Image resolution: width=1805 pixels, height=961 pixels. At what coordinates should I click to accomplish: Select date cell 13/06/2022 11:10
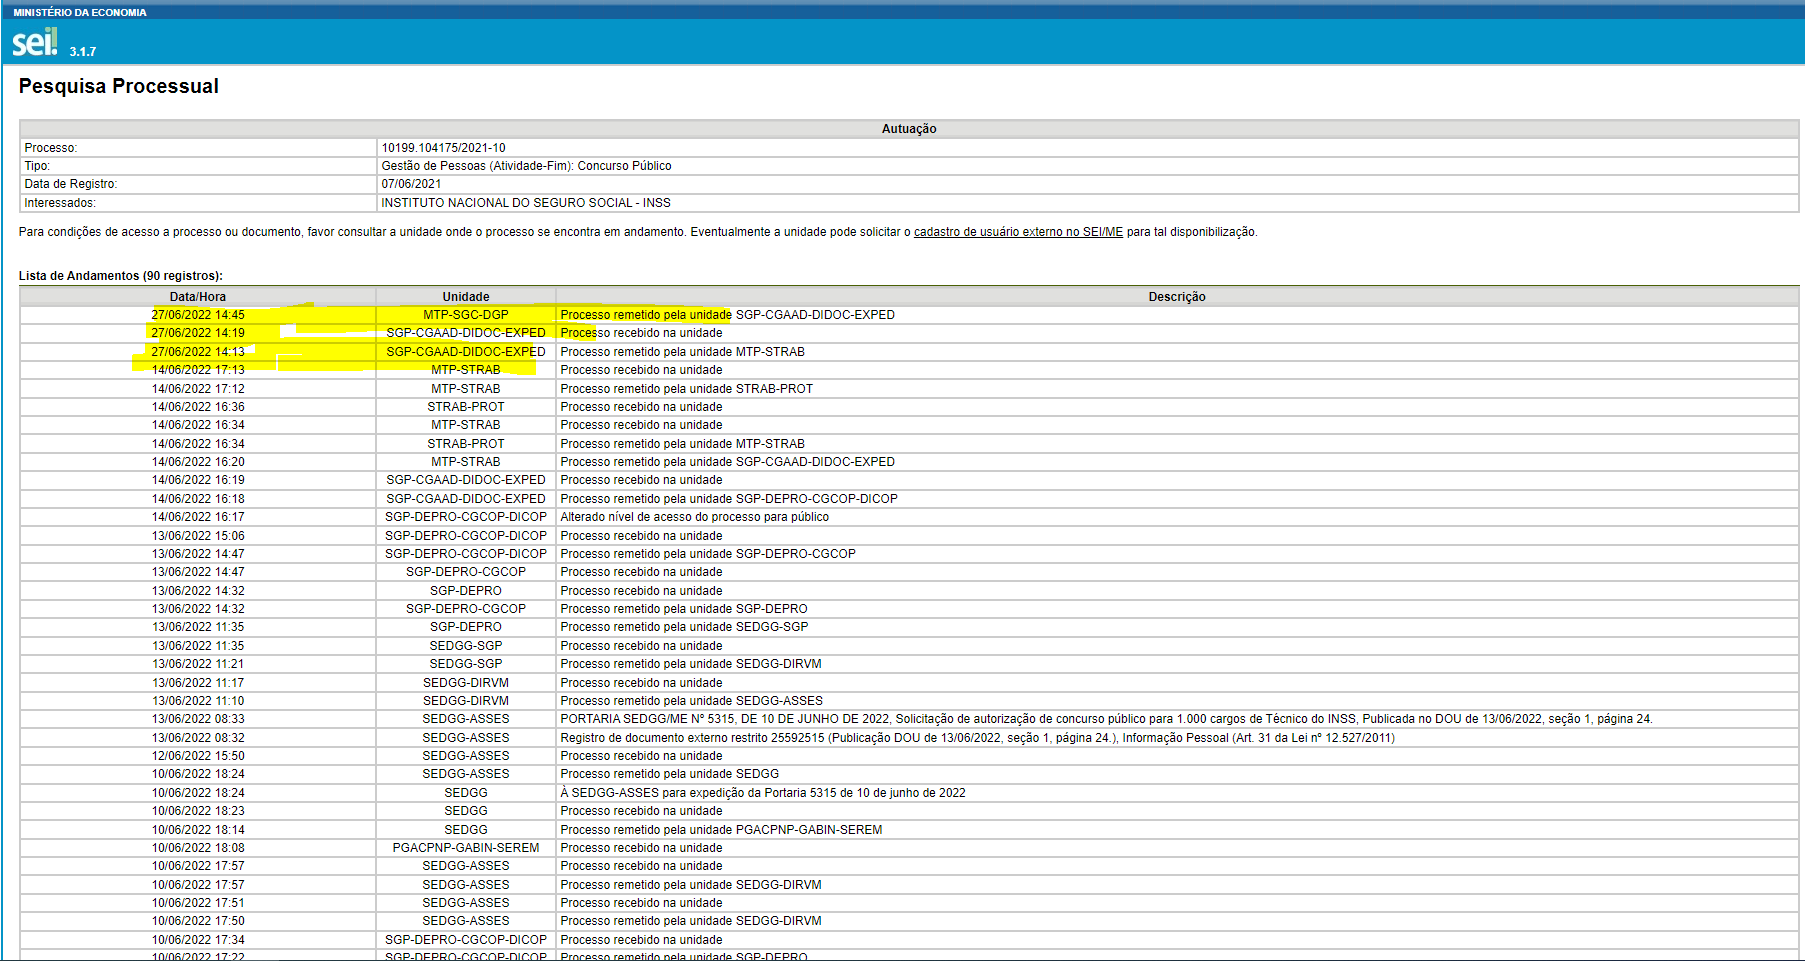198,701
